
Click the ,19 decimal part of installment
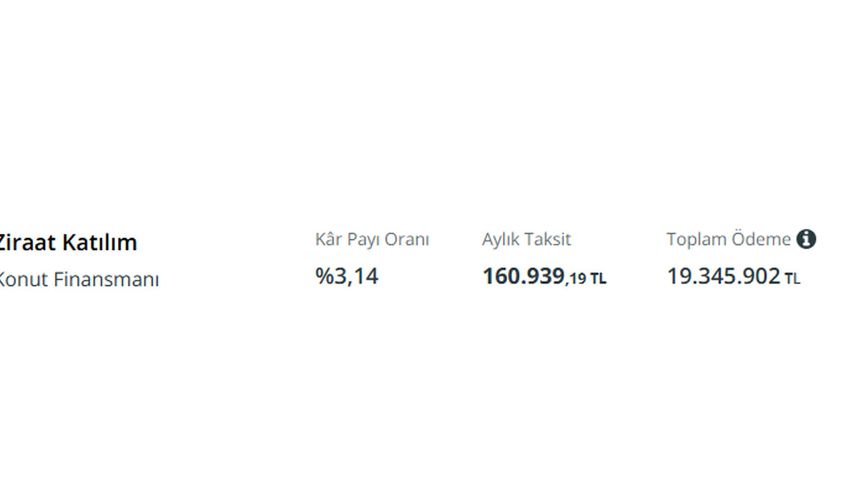[576, 279]
